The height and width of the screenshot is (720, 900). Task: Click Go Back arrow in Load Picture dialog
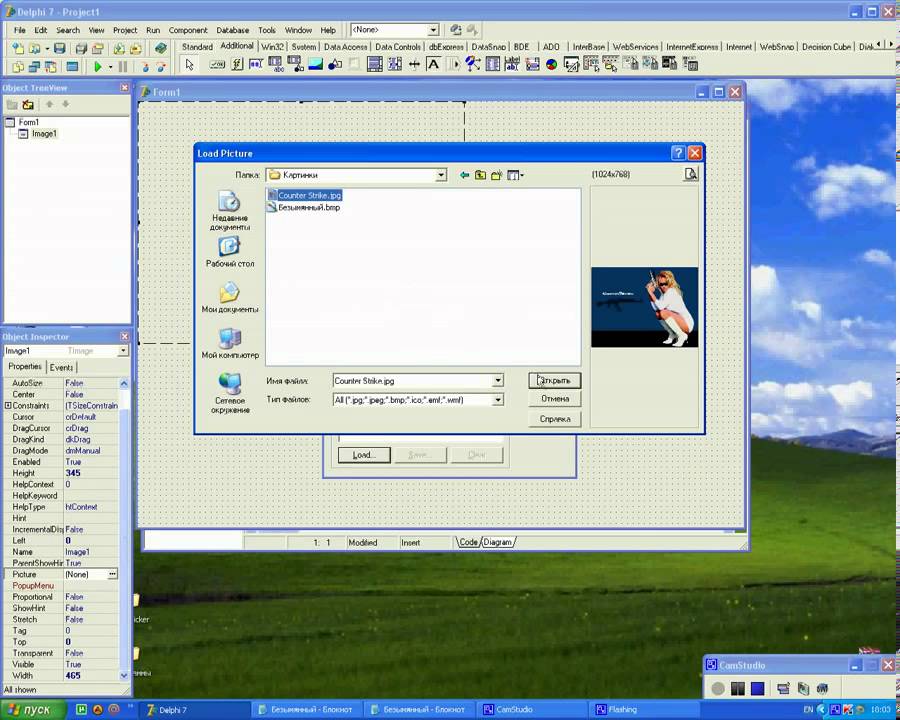464,175
